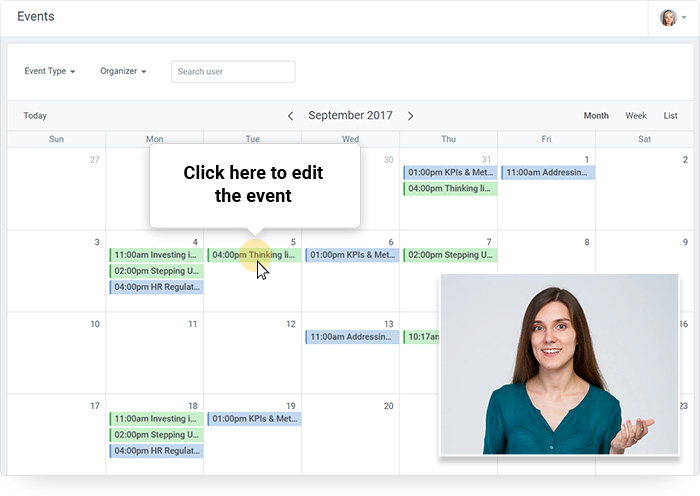Select day number 12
Screen dimensions: 700x496
click(291, 324)
